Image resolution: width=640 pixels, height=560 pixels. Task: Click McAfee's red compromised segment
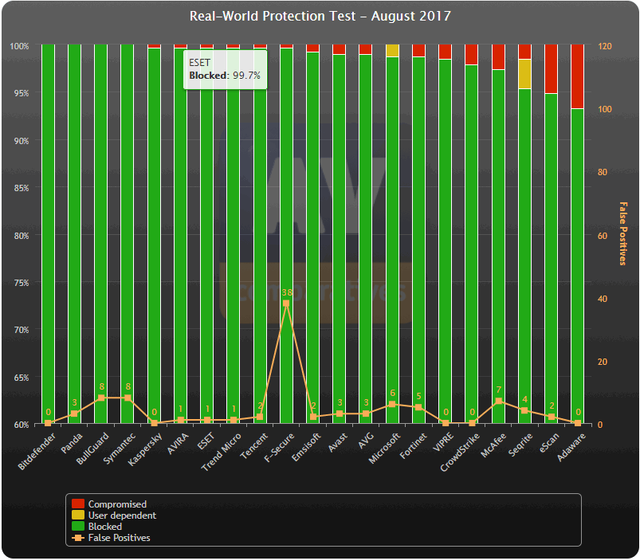[498, 57]
